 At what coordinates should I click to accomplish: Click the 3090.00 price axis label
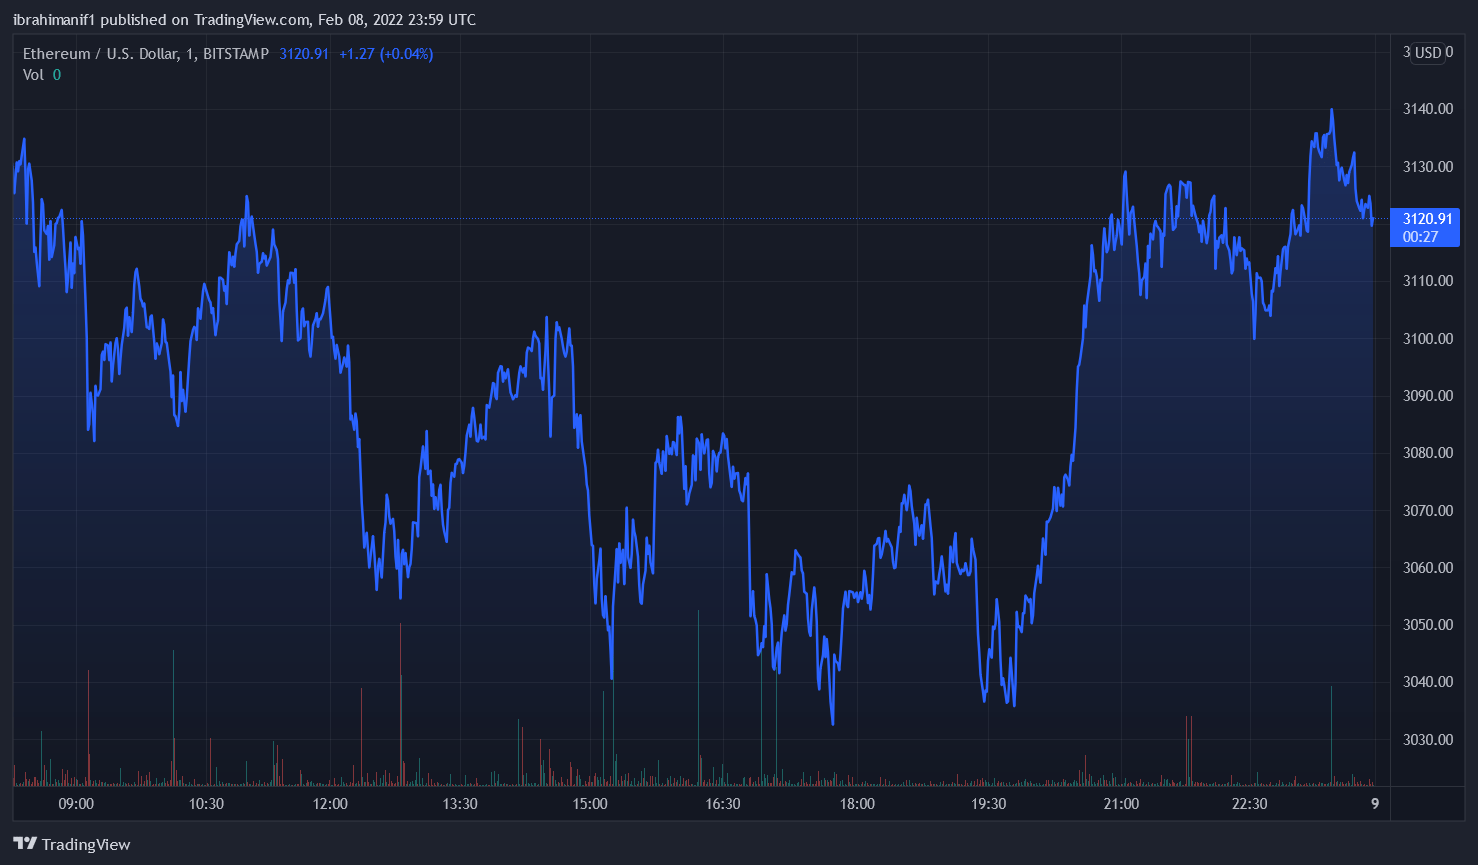(x=1428, y=396)
